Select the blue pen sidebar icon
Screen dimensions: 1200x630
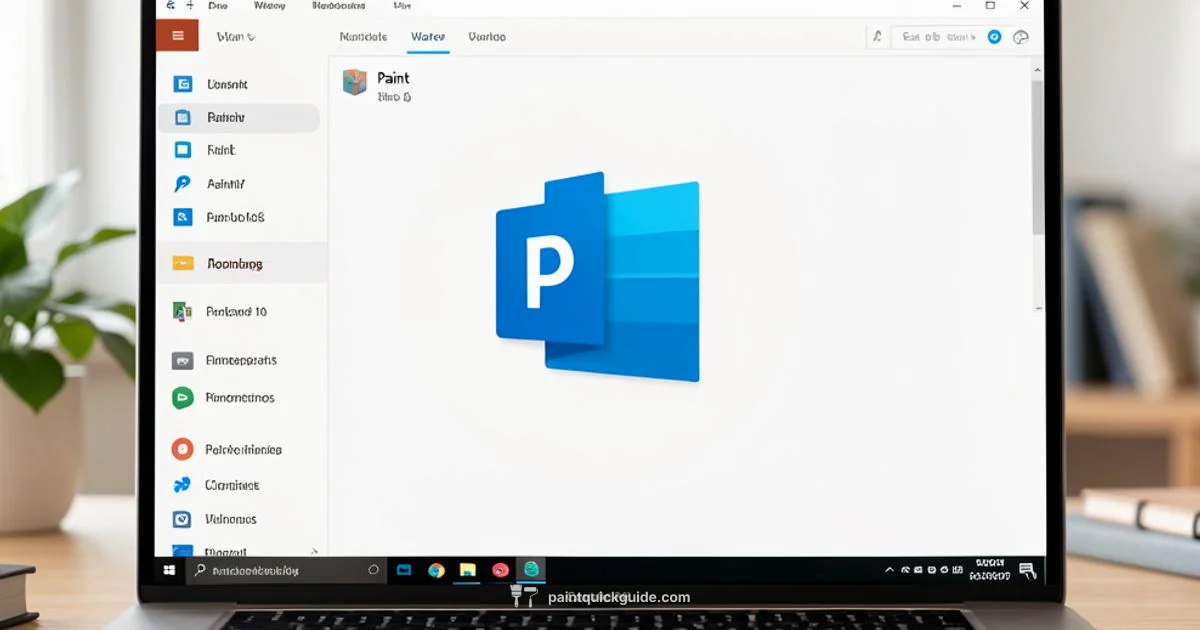[182, 183]
